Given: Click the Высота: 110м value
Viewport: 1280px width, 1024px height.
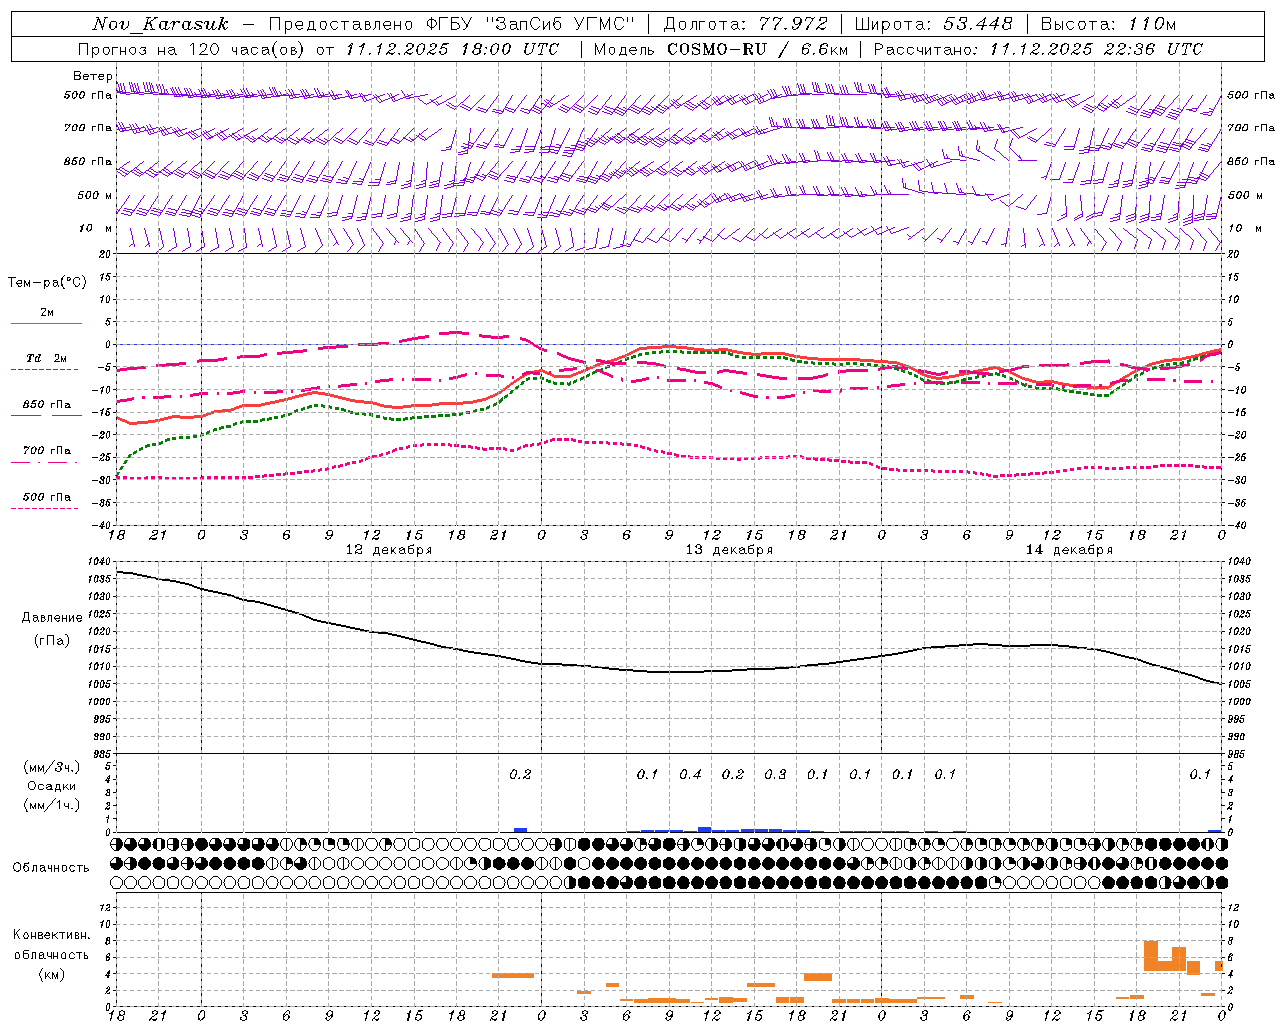Looking at the screenshot, I should [x=1108, y=24].
